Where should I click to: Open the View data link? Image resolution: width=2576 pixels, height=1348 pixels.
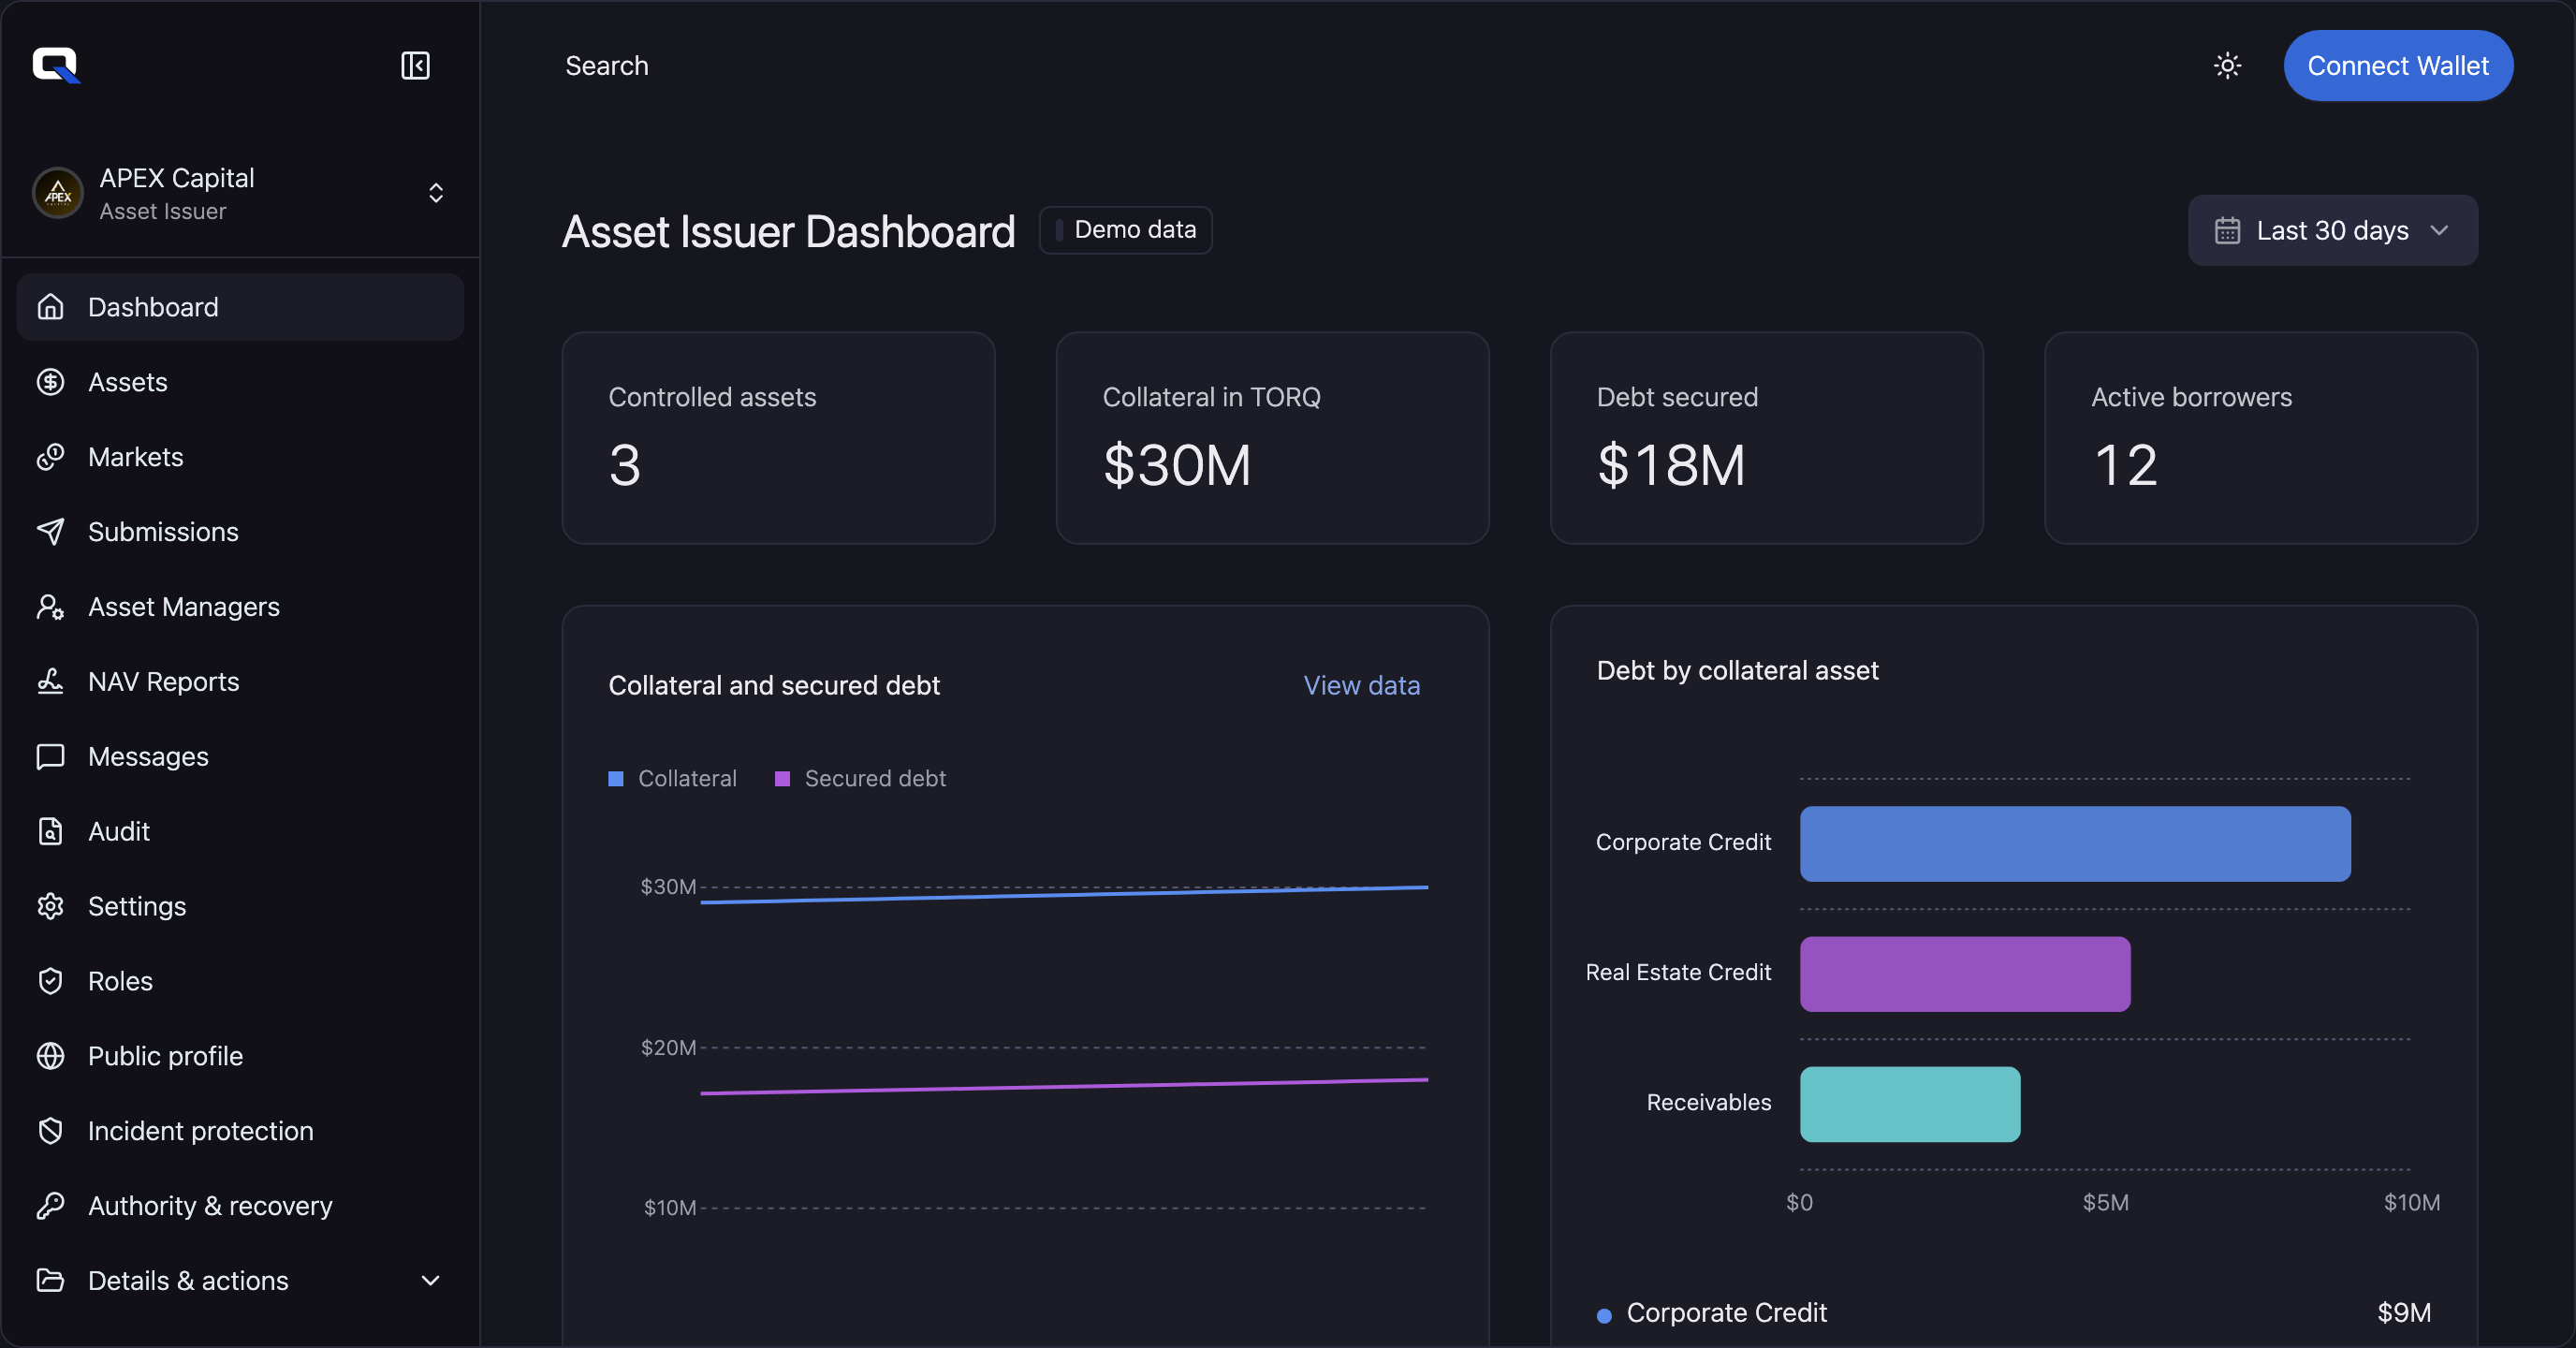click(x=1361, y=685)
